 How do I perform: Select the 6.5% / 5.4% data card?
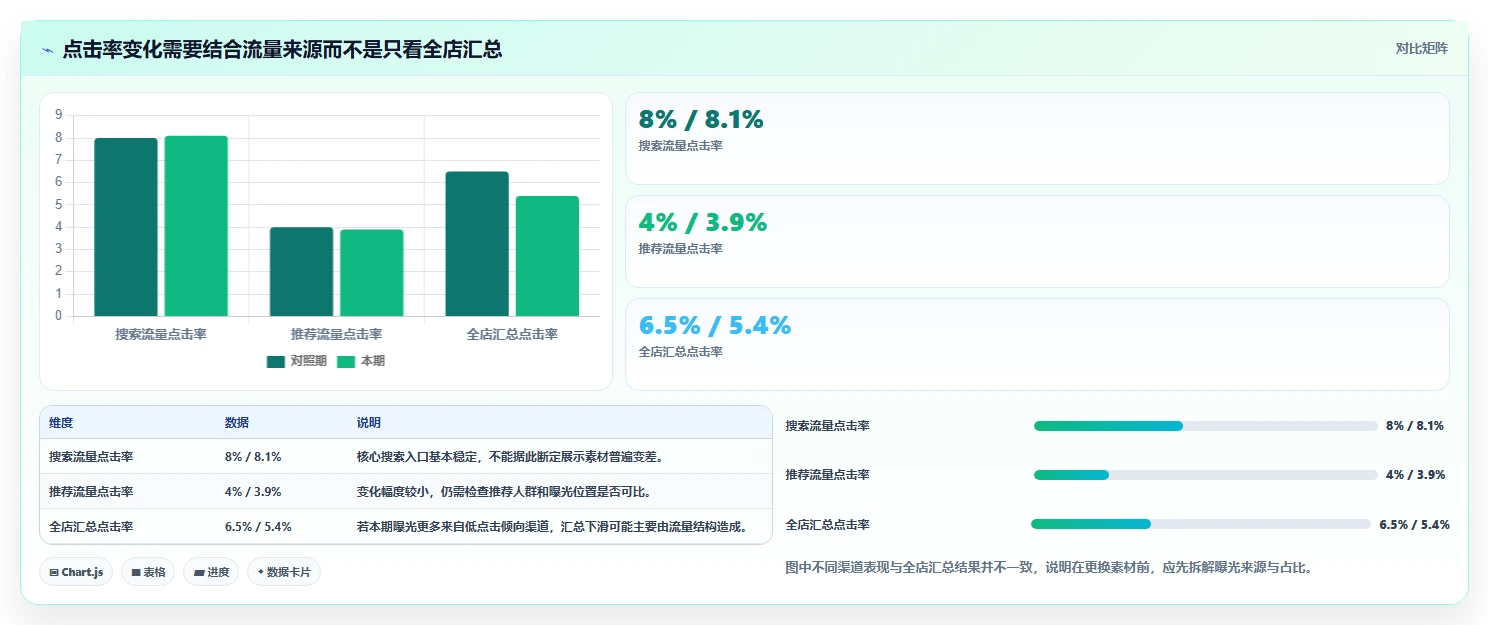click(x=1037, y=344)
